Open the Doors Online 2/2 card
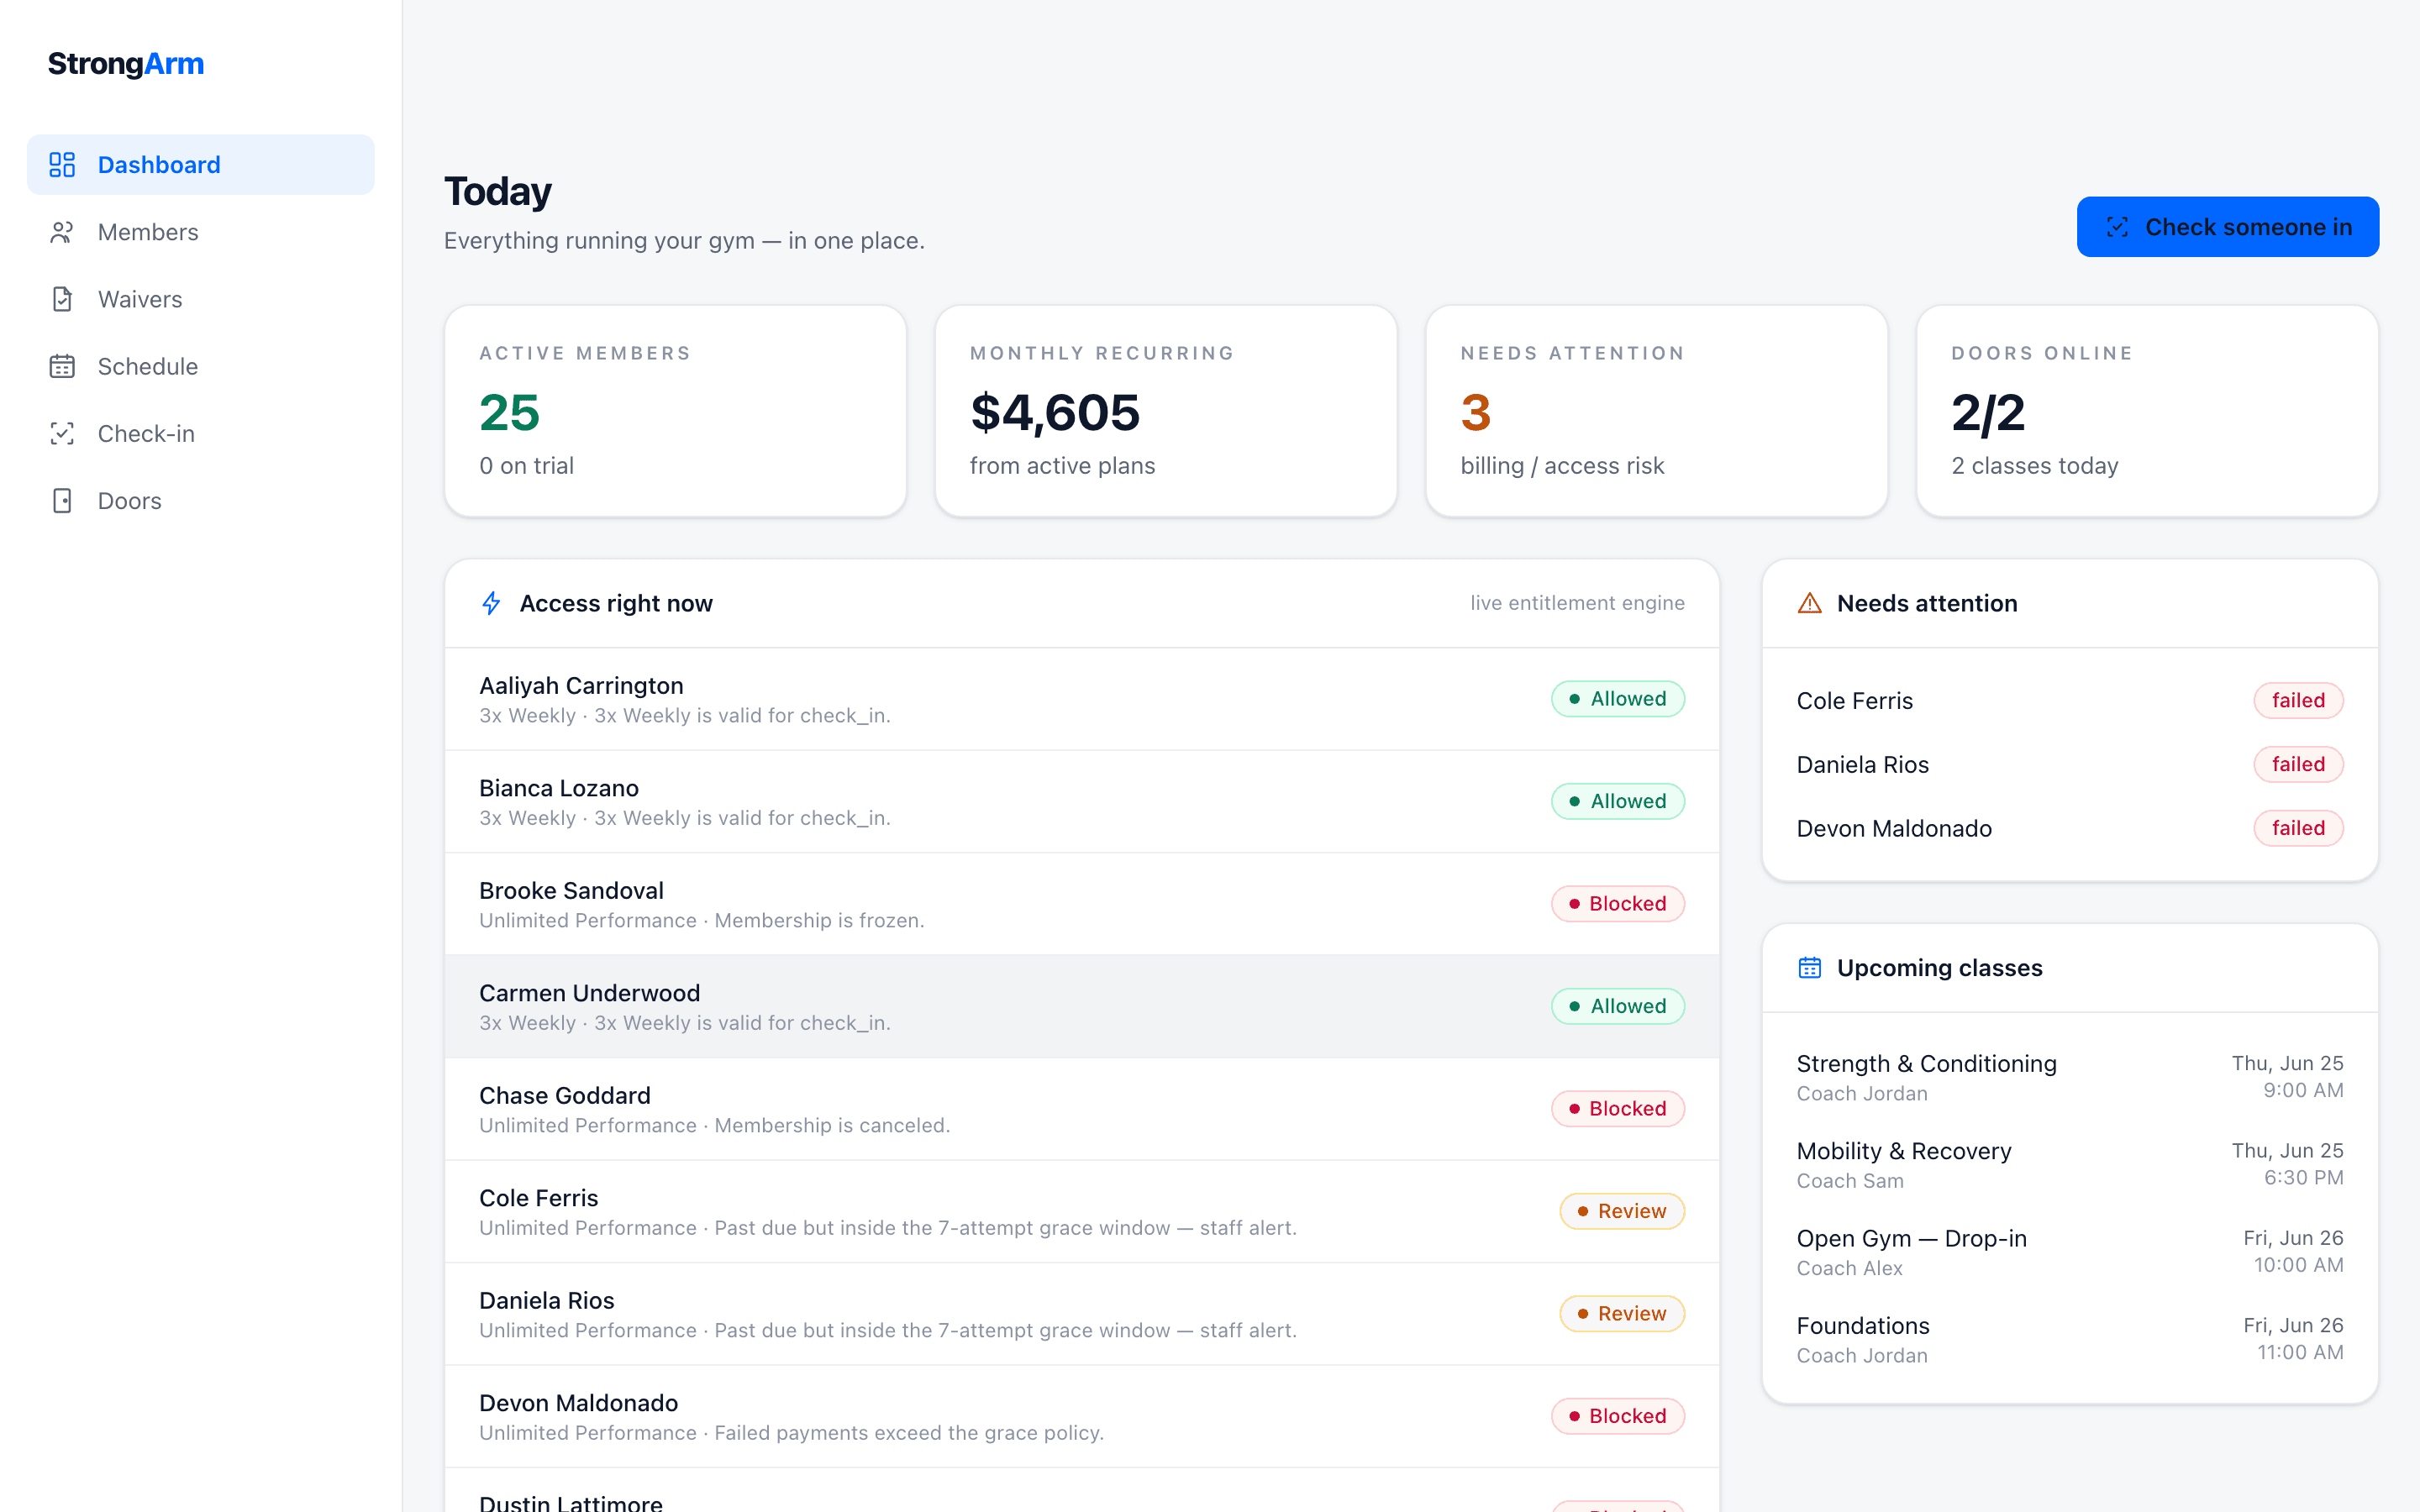Screen dimensions: 2420x1512 [2147, 411]
